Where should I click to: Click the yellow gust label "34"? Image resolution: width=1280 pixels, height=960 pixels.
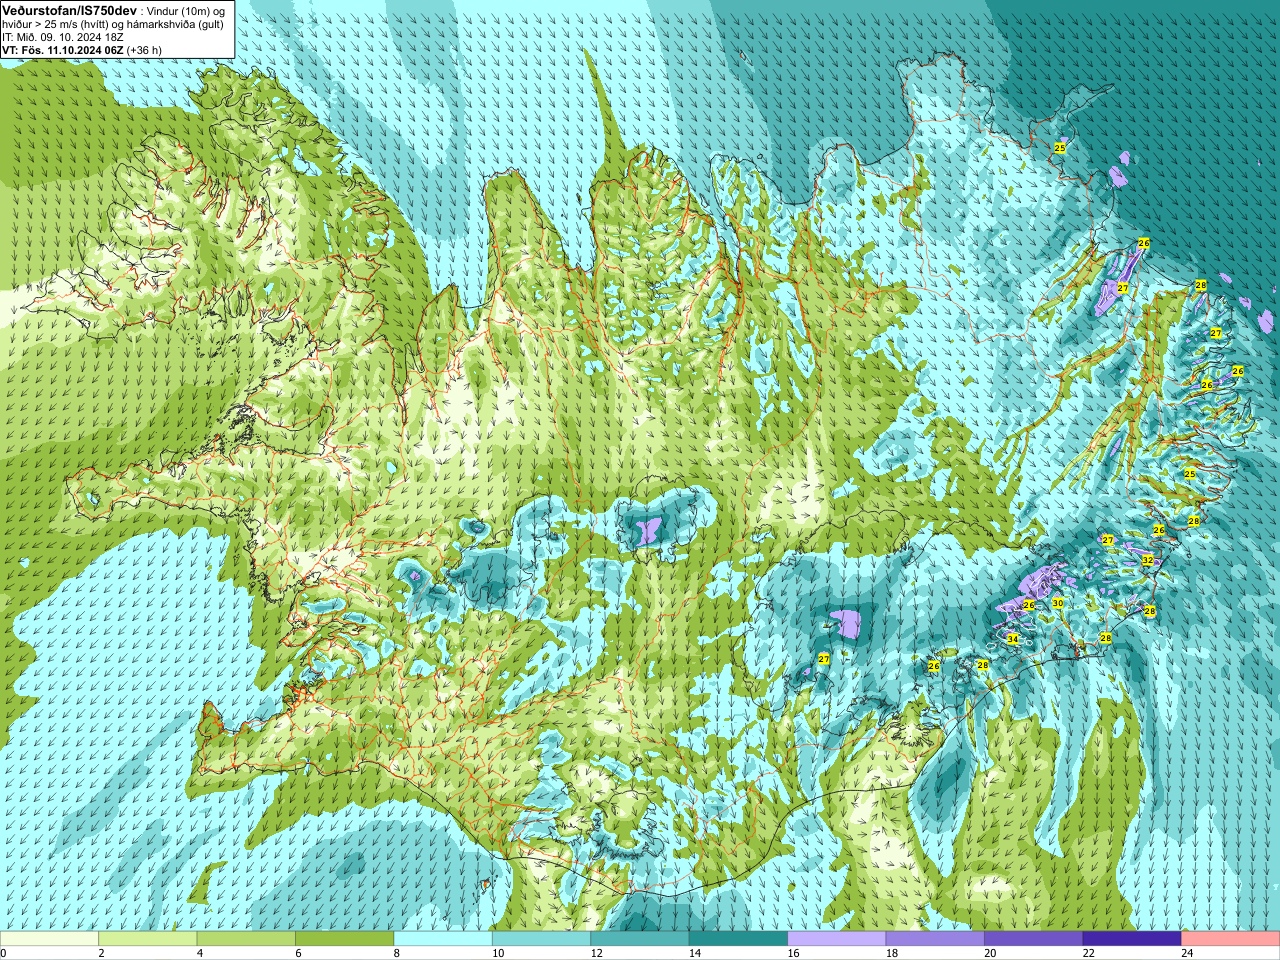tap(1013, 639)
